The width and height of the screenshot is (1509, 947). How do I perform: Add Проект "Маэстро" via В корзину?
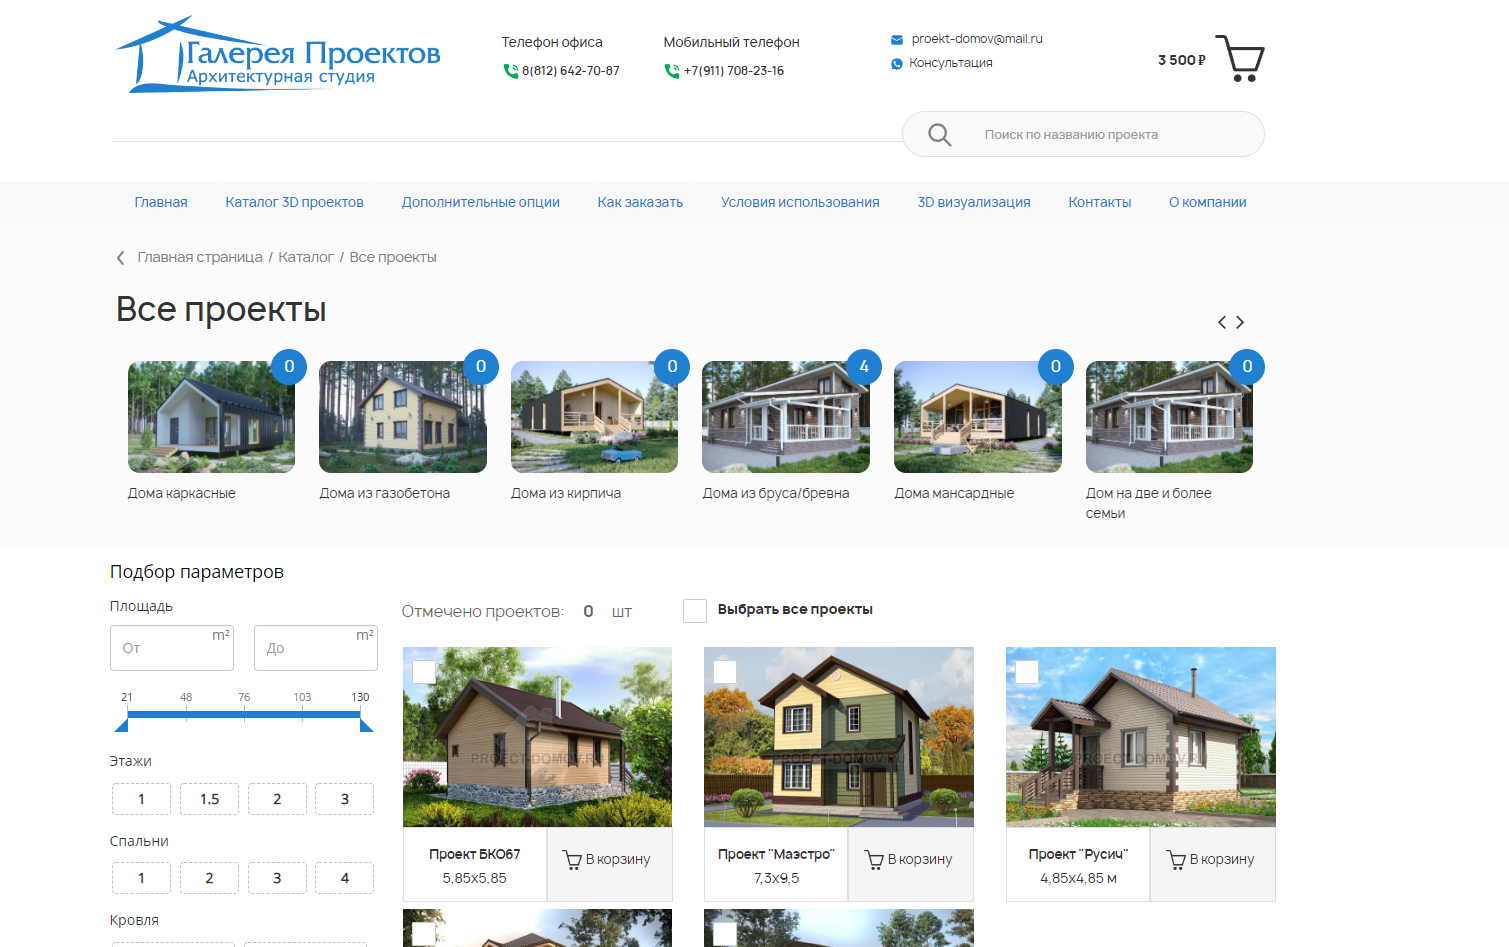(x=911, y=864)
